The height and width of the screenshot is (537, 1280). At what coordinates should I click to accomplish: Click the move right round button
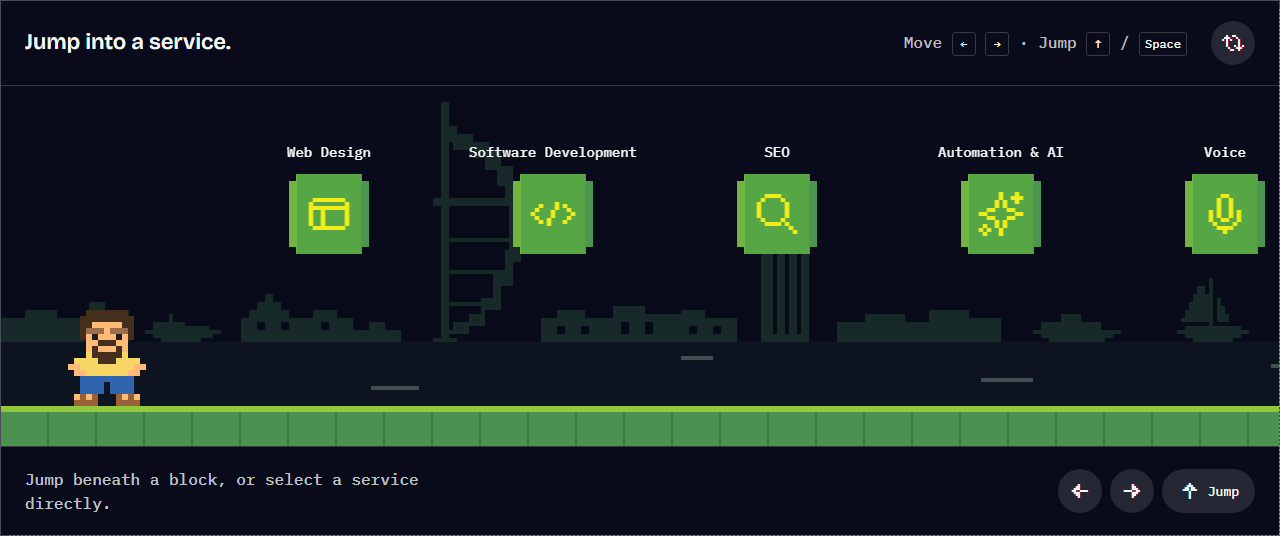tap(1132, 491)
